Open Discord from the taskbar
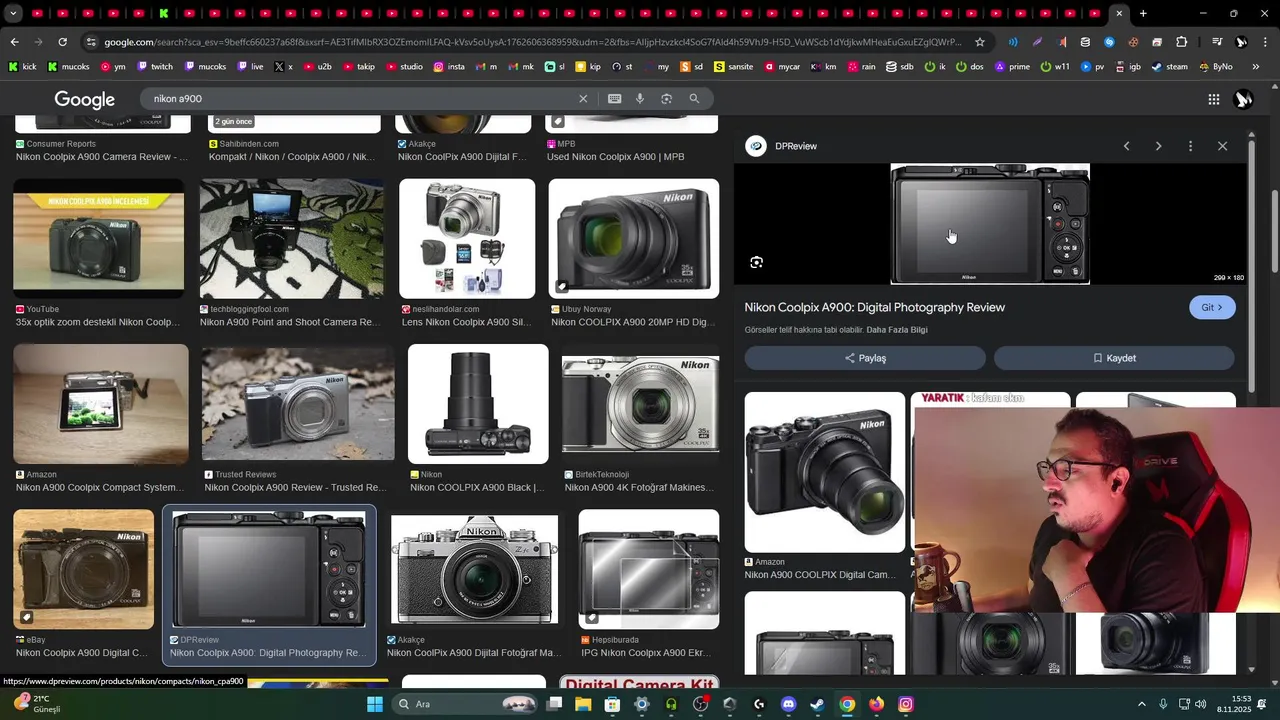This screenshot has height=720, width=1280. tap(788, 704)
